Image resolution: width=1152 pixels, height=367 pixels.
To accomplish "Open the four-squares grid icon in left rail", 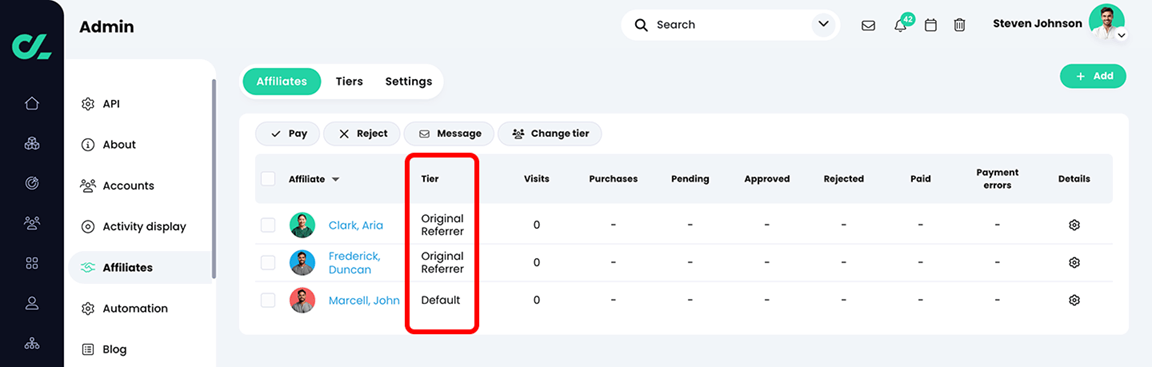I will pos(32,262).
